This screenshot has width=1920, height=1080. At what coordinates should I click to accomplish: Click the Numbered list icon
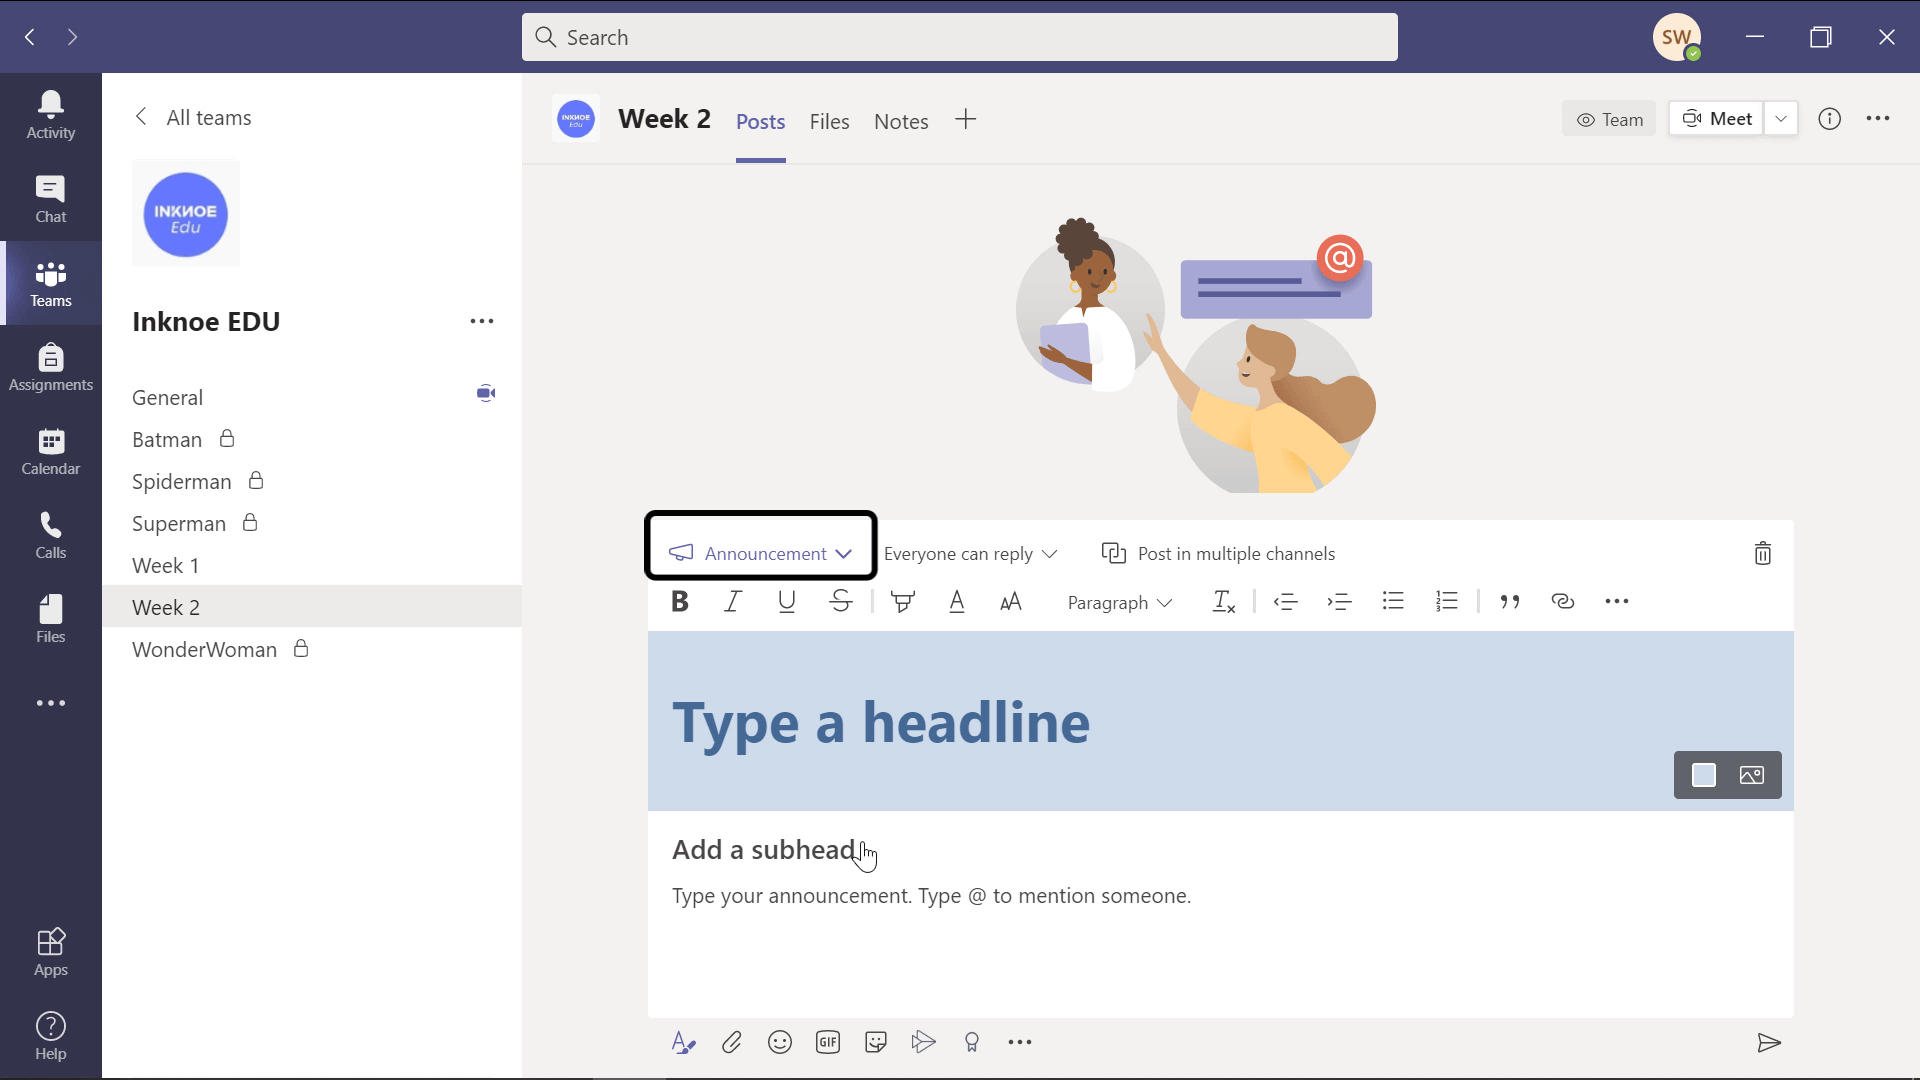click(x=1447, y=601)
